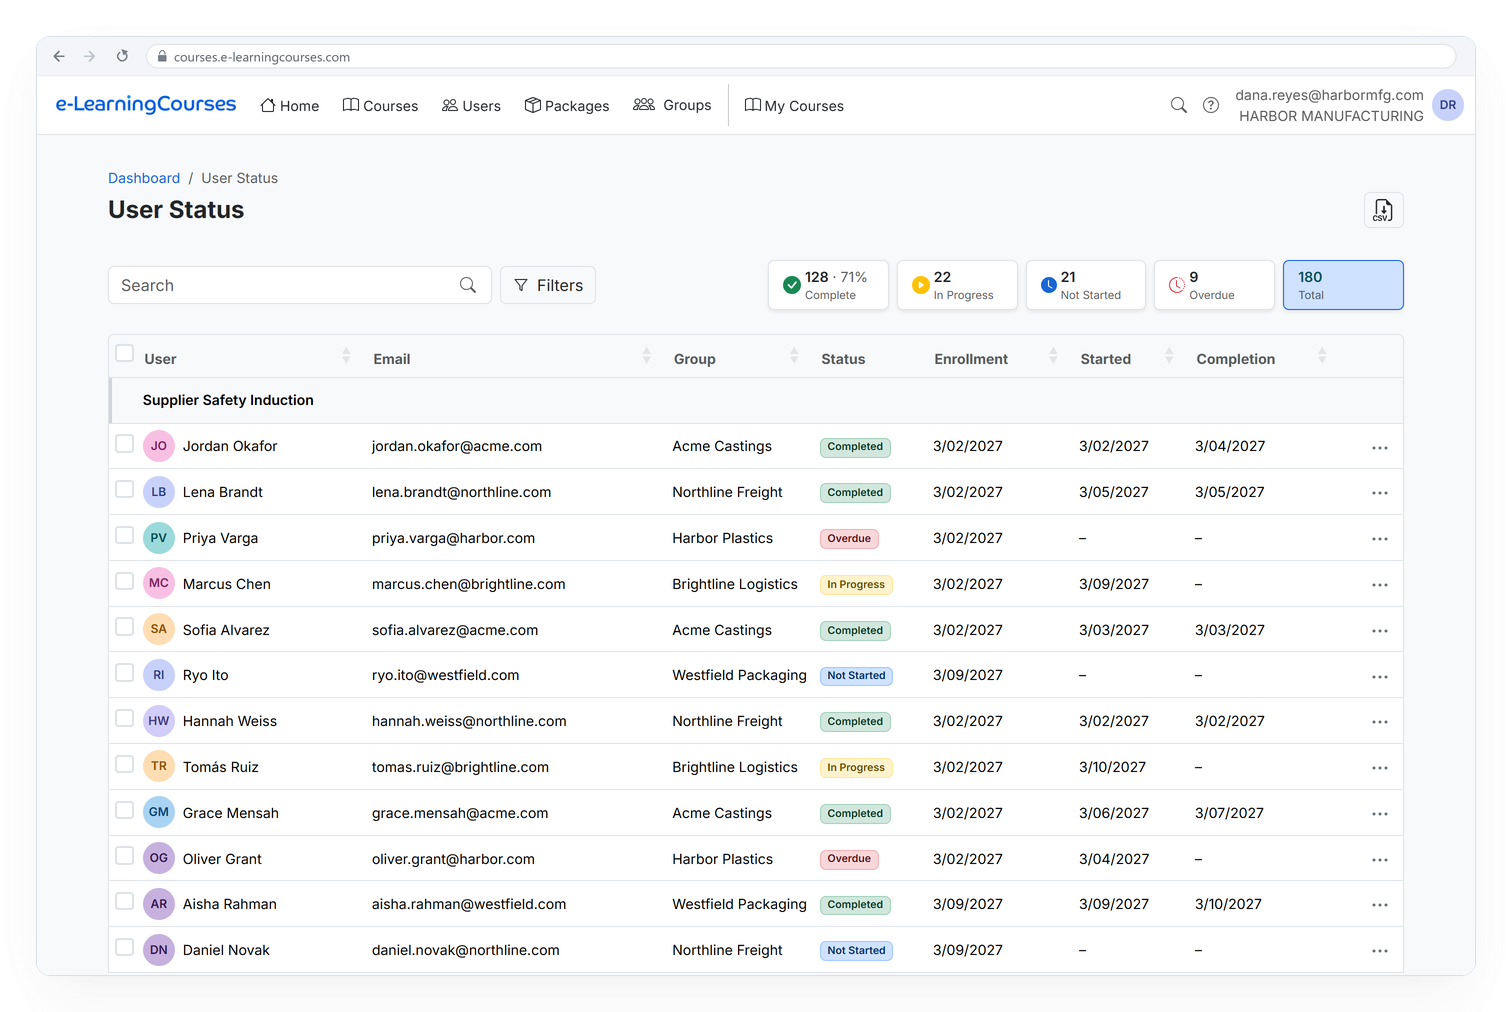Screen dimensions: 1512x1012
Task: Sort by the Email column arrows
Action: point(647,356)
